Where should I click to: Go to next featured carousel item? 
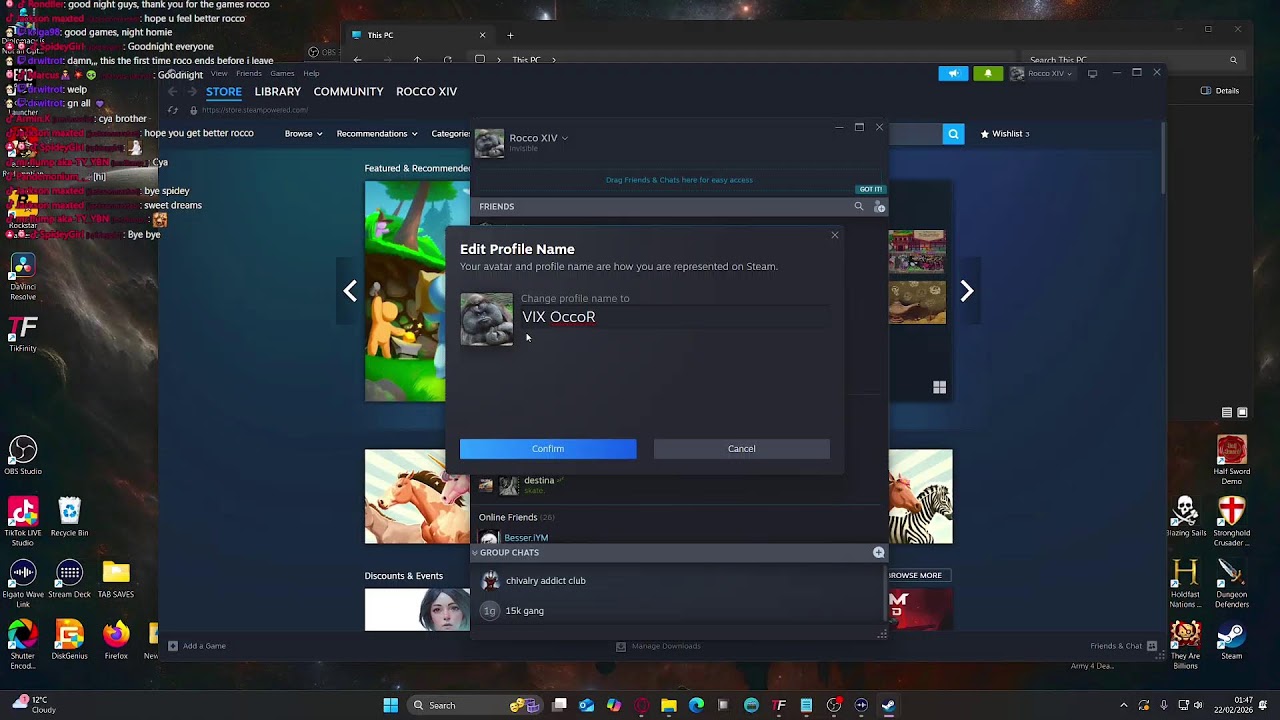(x=967, y=291)
